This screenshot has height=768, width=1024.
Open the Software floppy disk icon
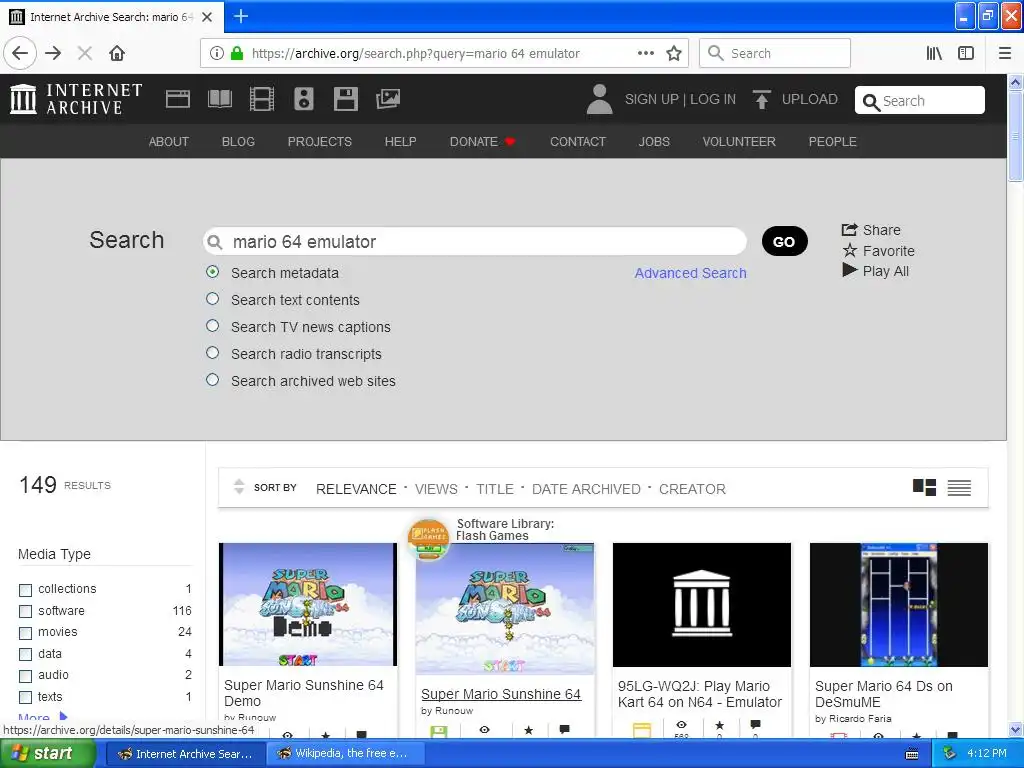pyautogui.click(x=345, y=99)
